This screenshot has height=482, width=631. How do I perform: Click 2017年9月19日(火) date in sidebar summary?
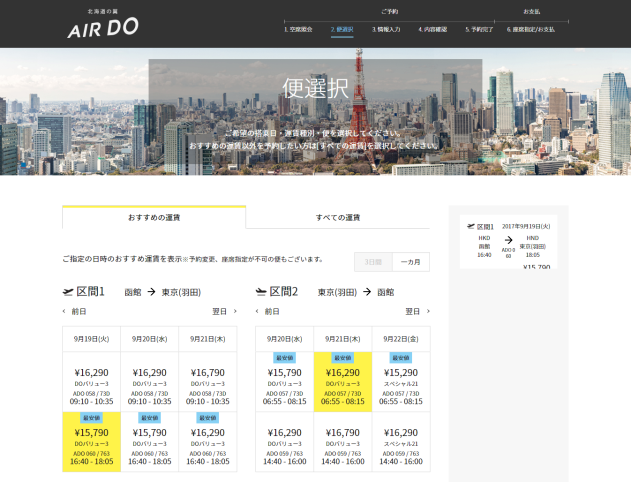tap(526, 227)
